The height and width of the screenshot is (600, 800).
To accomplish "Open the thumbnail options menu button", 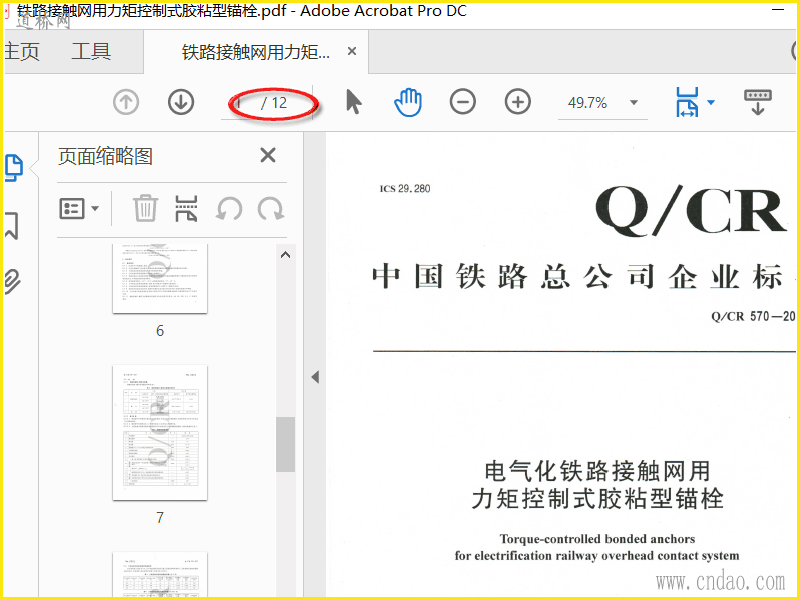I will [79, 209].
